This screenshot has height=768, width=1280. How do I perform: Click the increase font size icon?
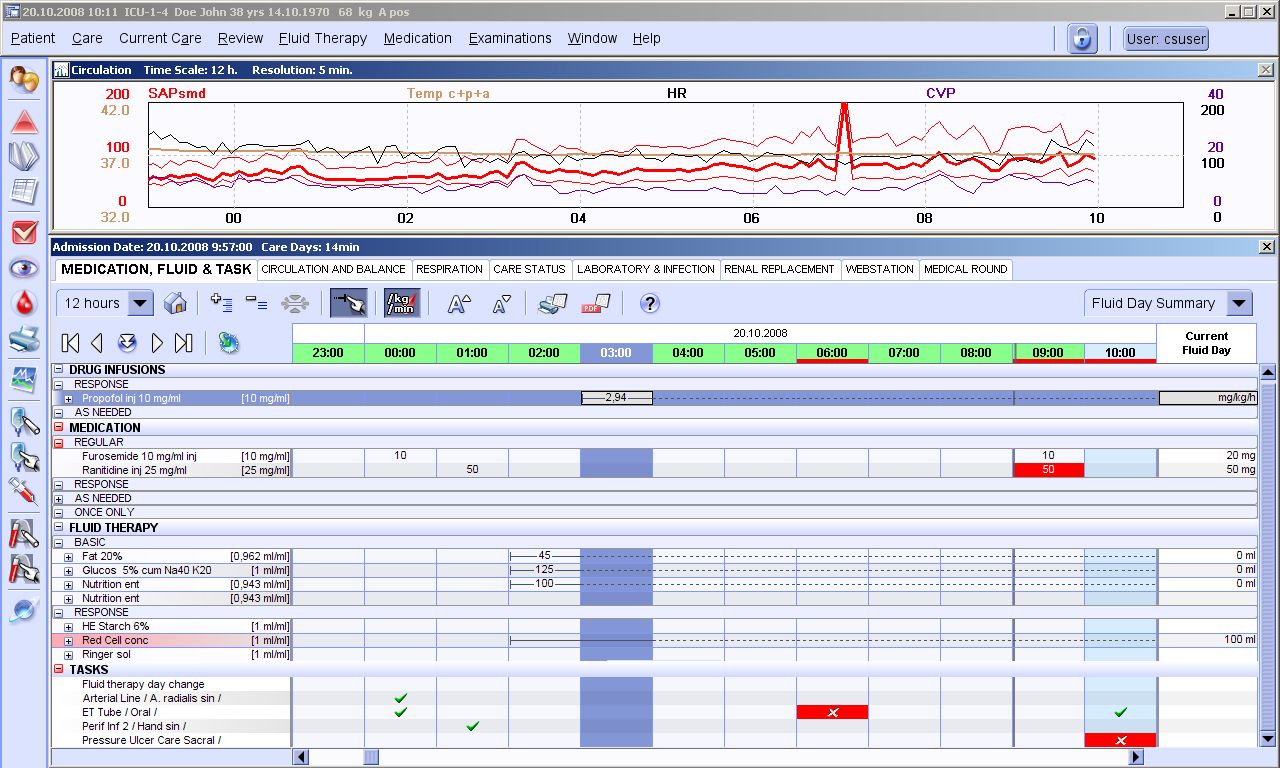(459, 304)
